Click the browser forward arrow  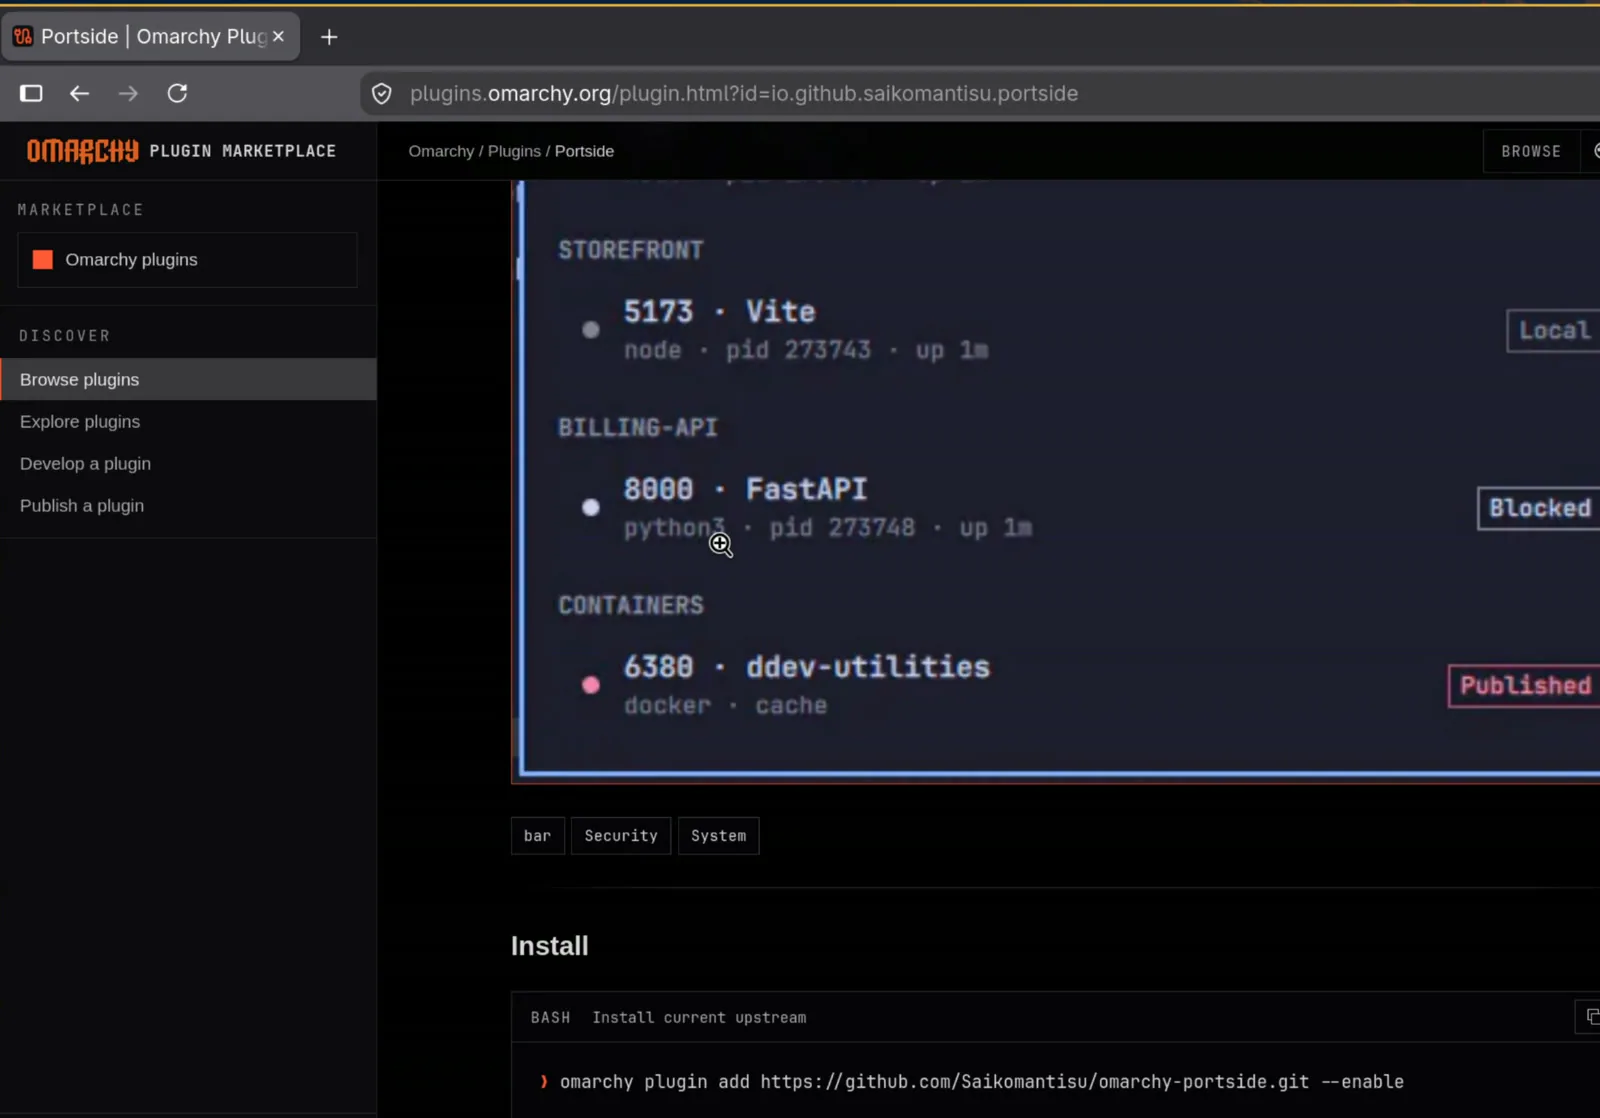(x=128, y=93)
